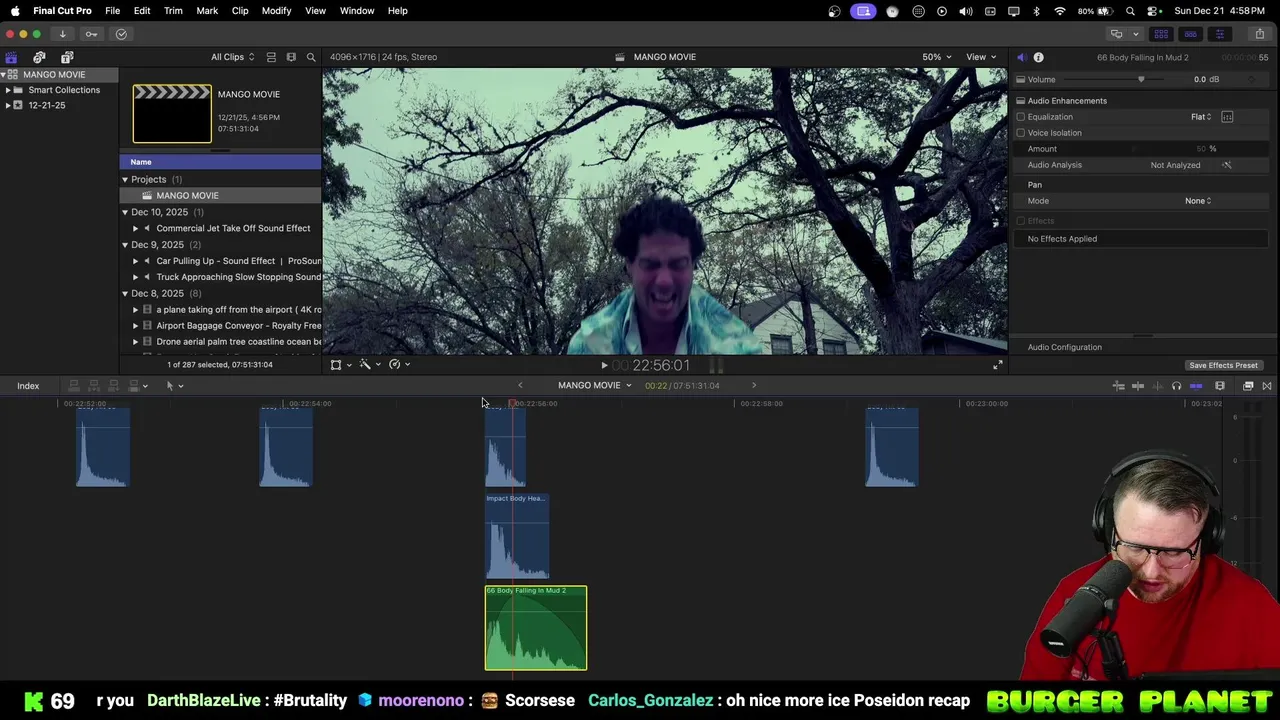The width and height of the screenshot is (1280, 720).
Task: Open viewer fullscreen playback icon
Action: click(x=997, y=365)
